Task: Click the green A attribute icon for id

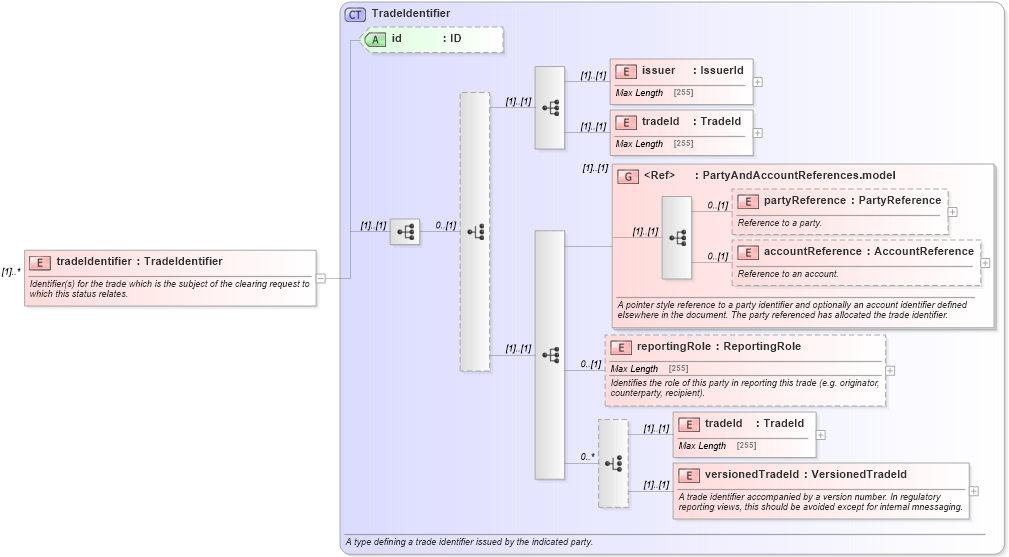Action: [375, 40]
